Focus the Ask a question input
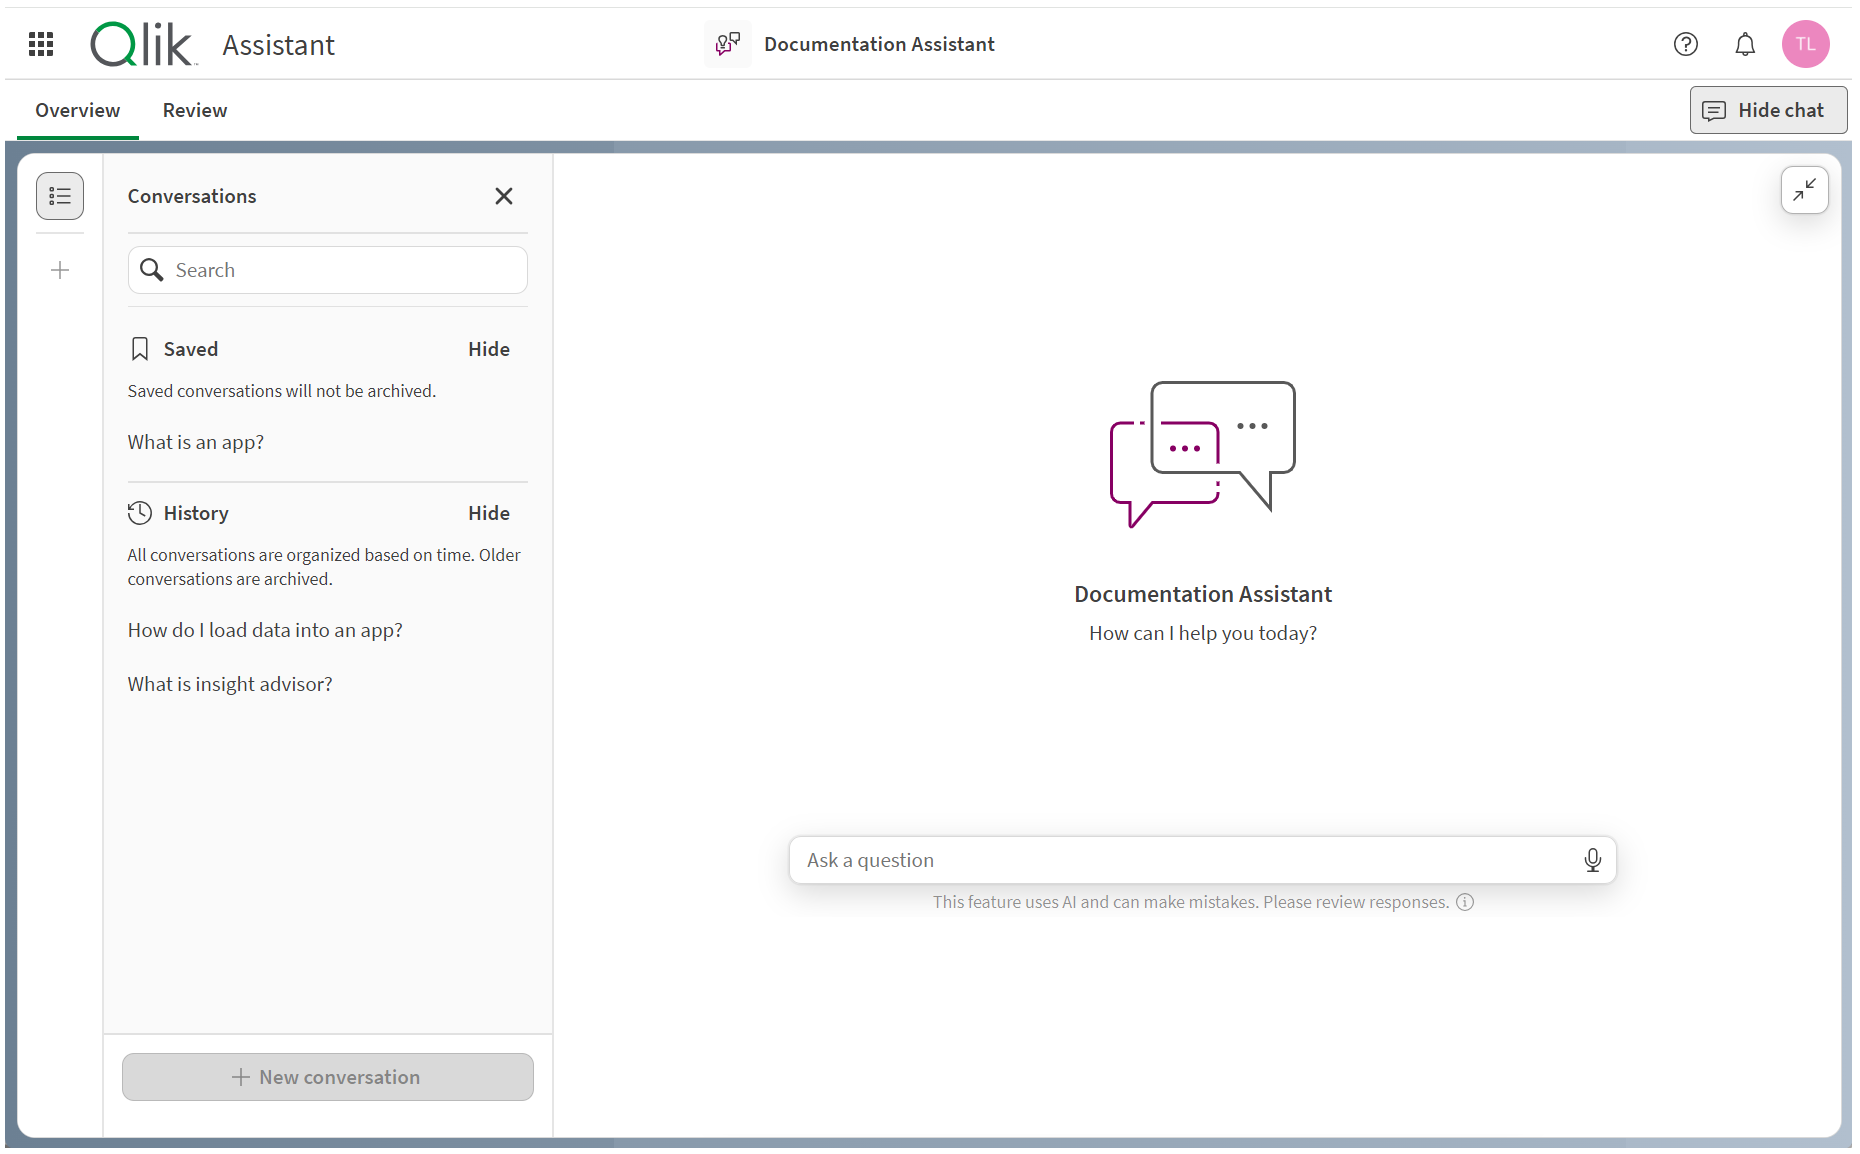The image size is (1860, 1154). click(x=1203, y=860)
